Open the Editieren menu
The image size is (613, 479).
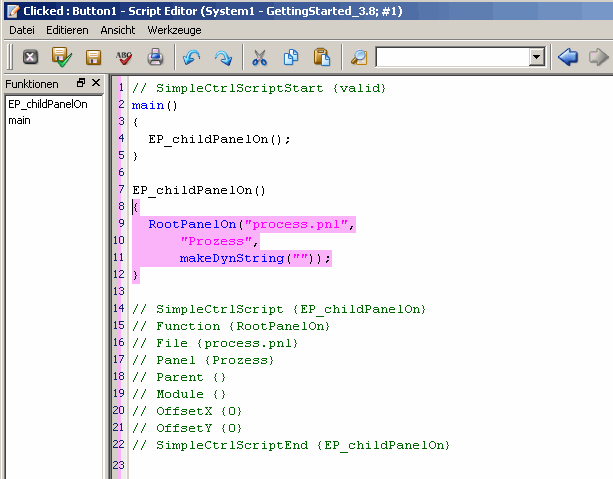pyautogui.click(x=67, y=31)
